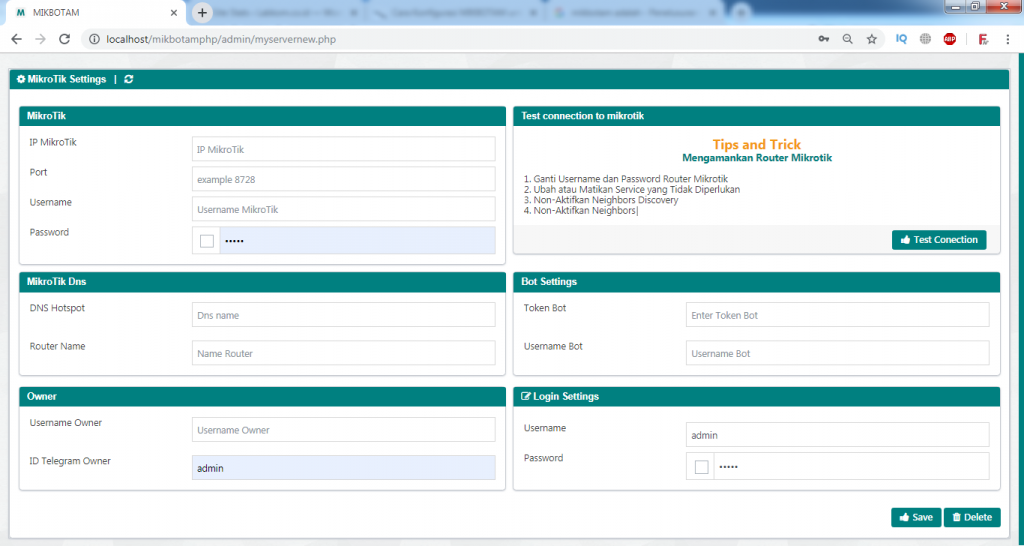Click the saved password key icon

point(824,39)
